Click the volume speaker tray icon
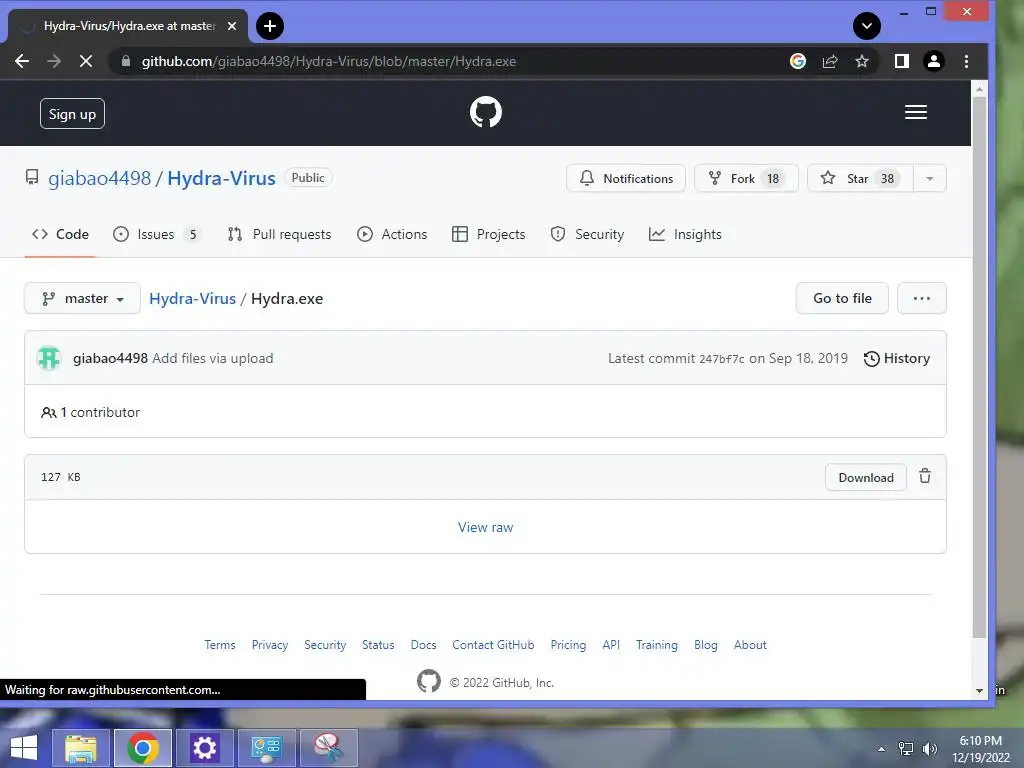 tap(929, 749)
